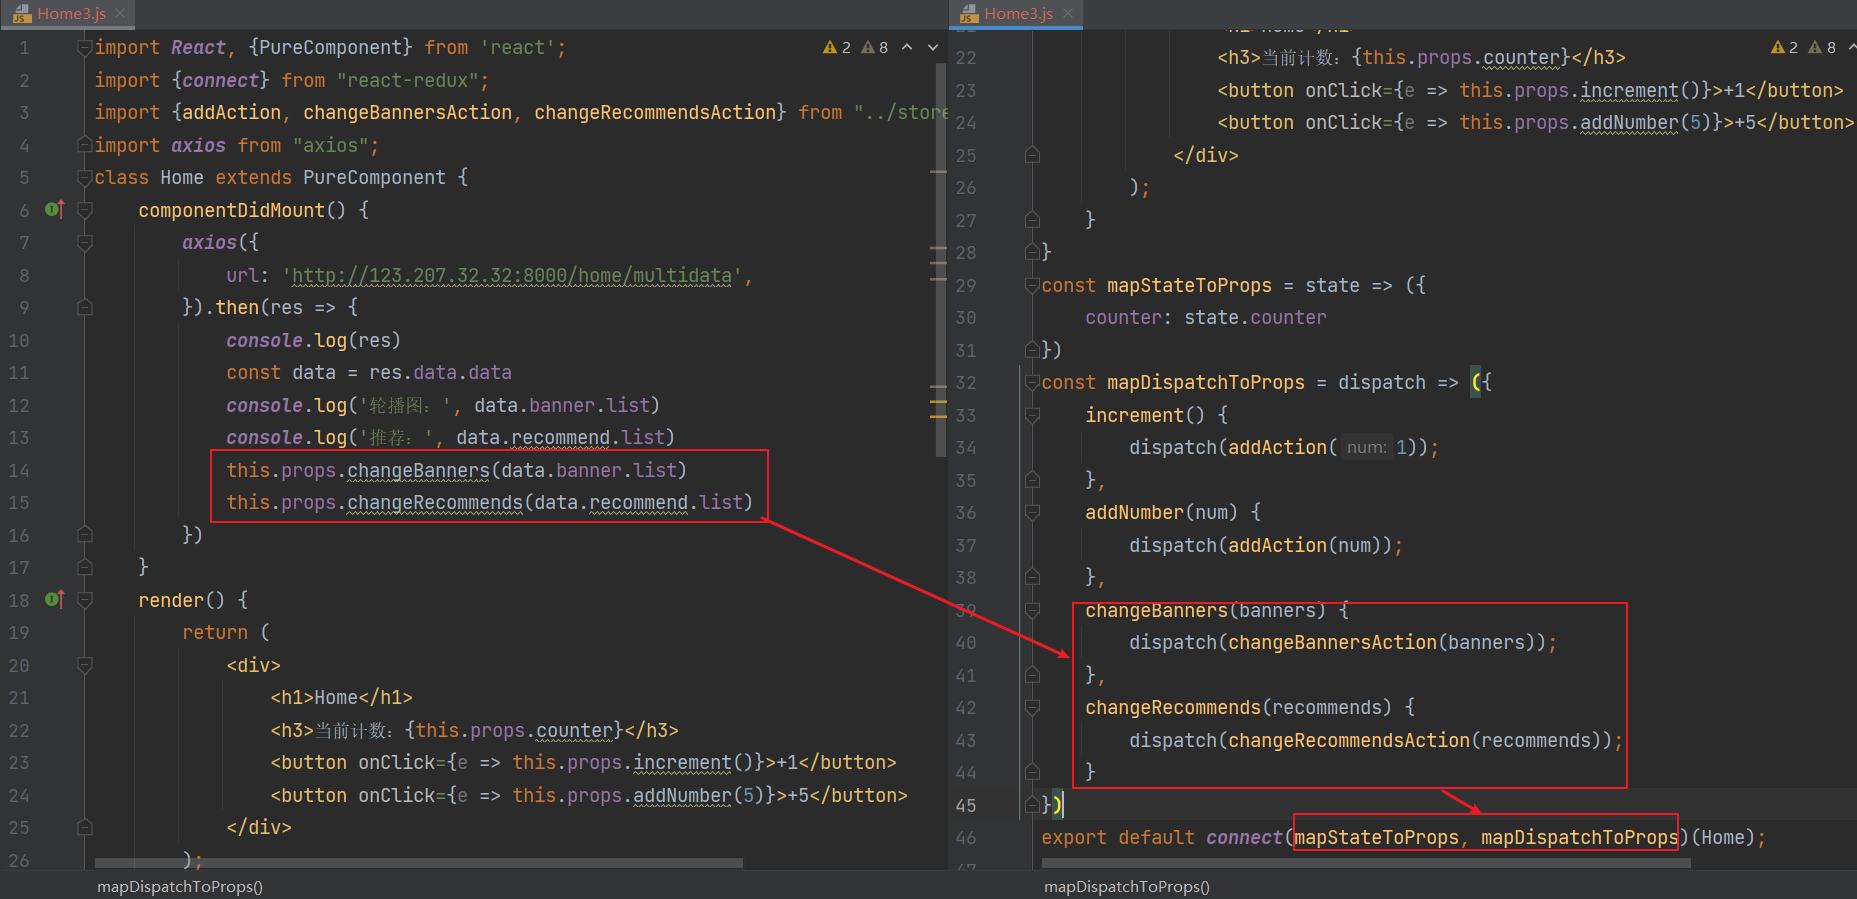The width and height of the screenshot is (1857, 899).
Task: Collapse addNumber fold marker at line 36
Action: click(x=1032, y=512)
